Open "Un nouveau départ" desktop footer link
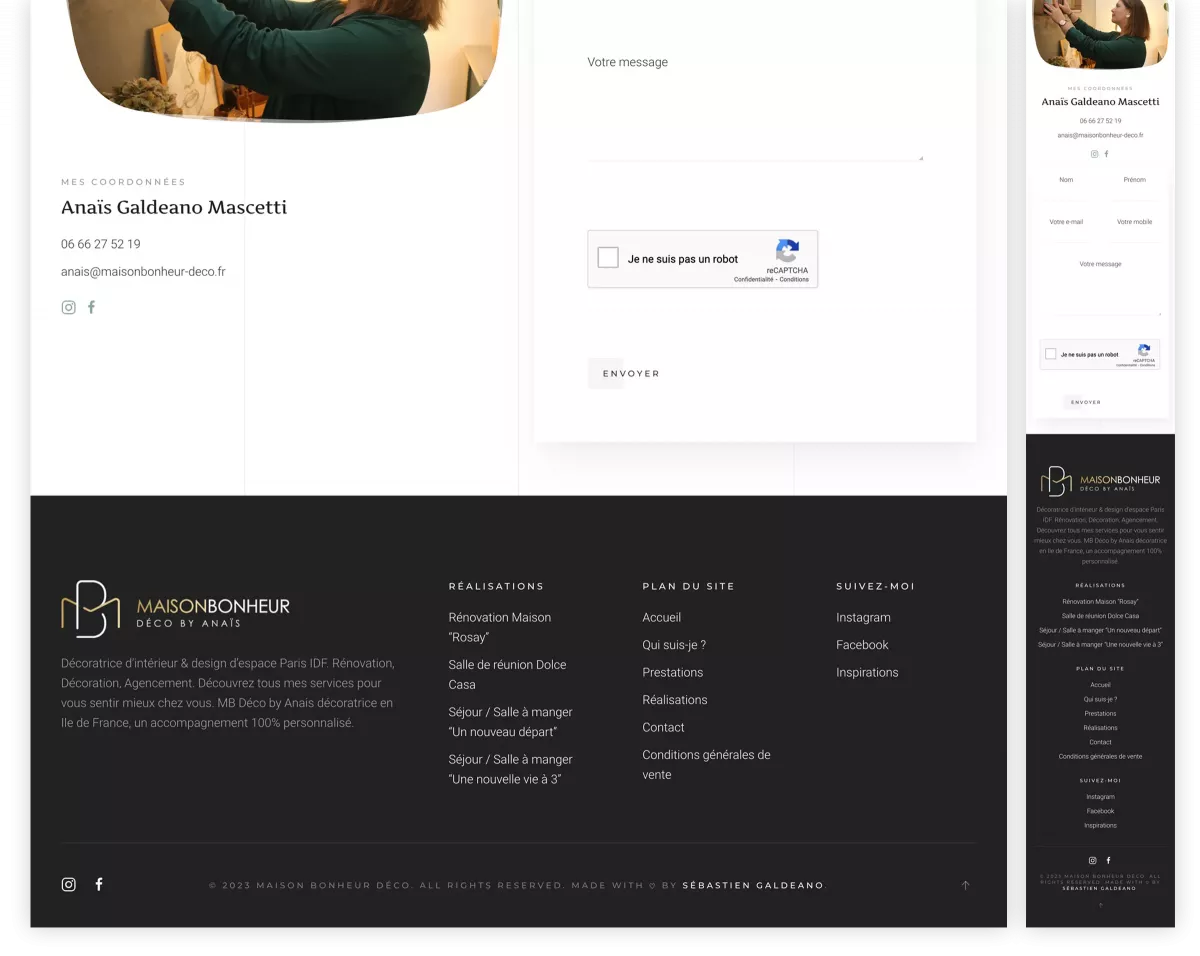 [x=510, y=721]
